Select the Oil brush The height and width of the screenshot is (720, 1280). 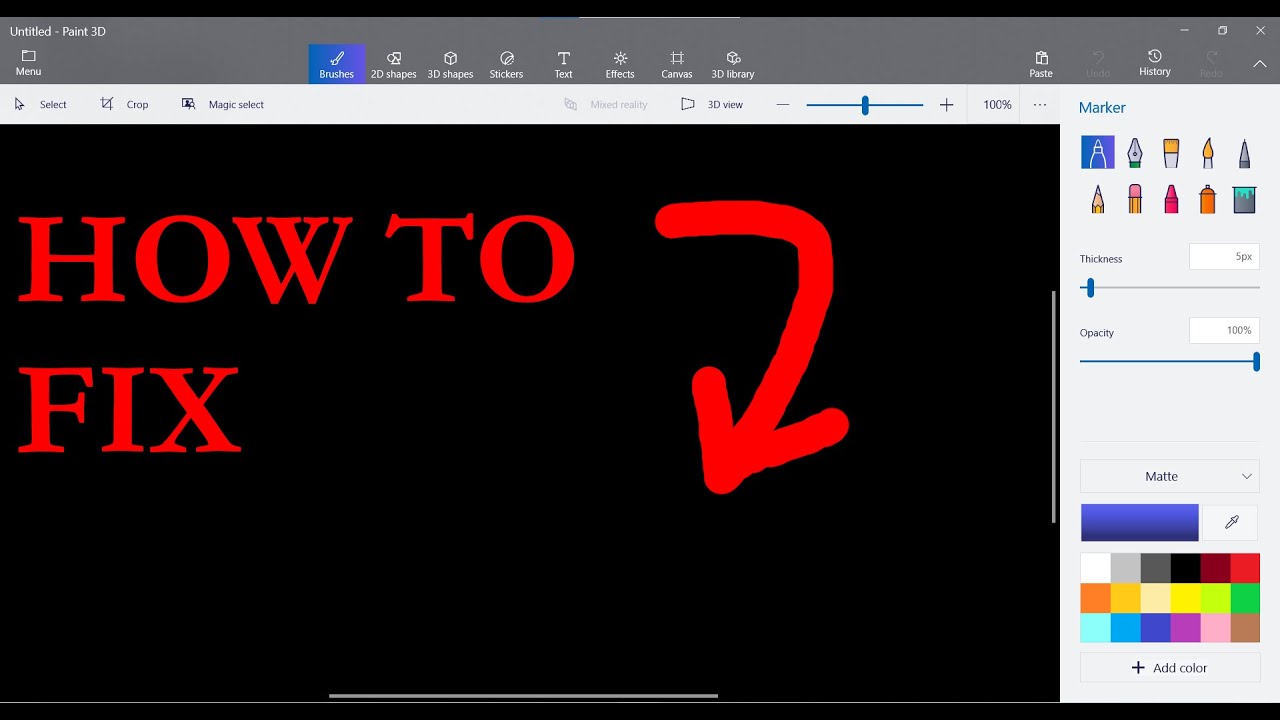1171,152
